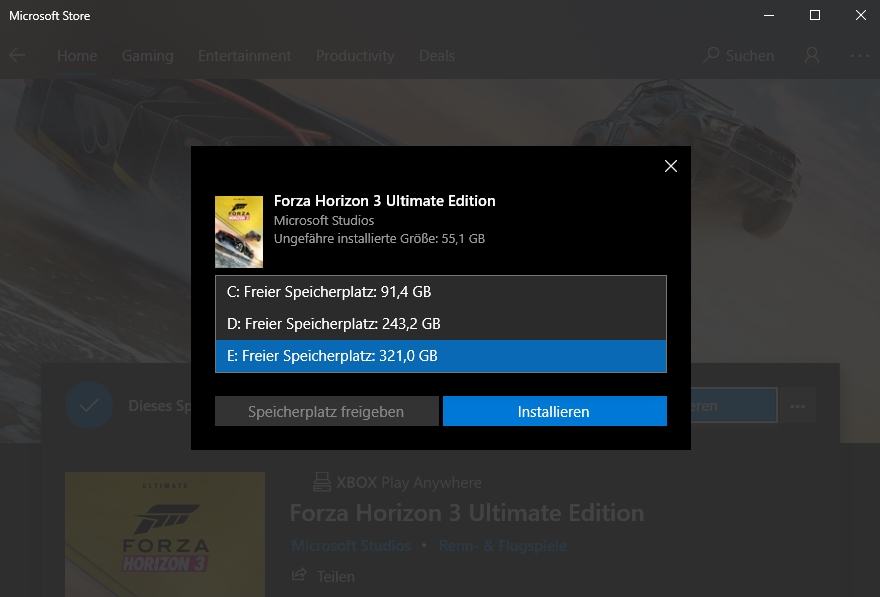This screenshot has height=597, width=880.
Task: Open the Renn- & Flugspiele category link
Action: 502,545
